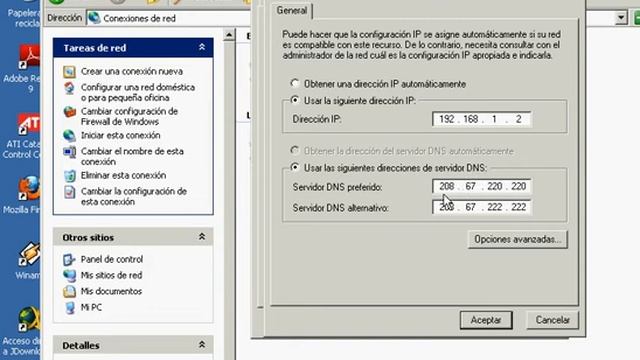Click the Eliminar esta conexión icon

click(x=69, y=176)
